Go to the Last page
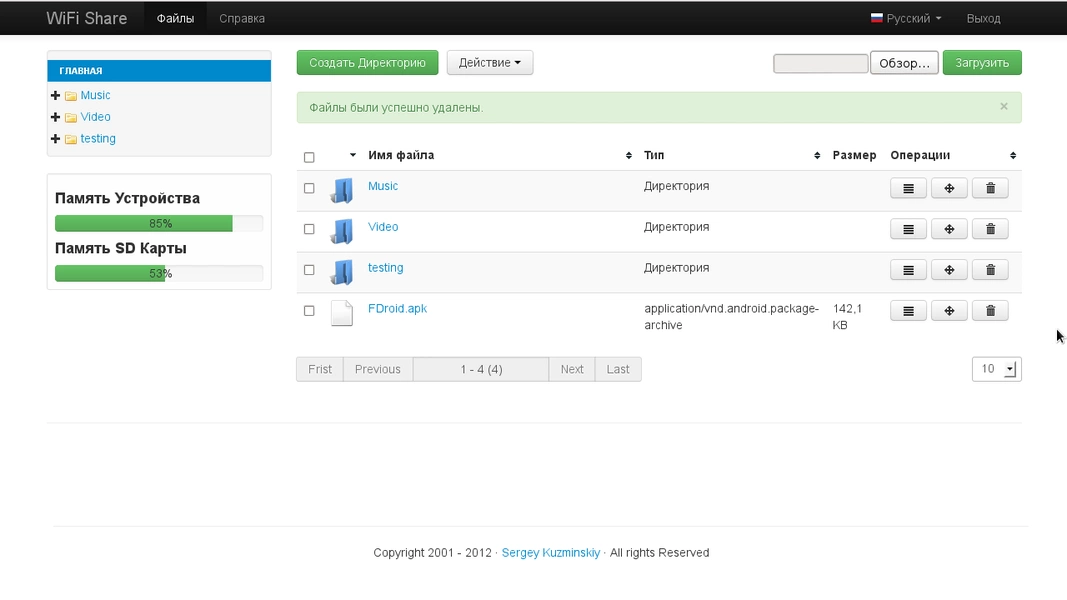 618,369
